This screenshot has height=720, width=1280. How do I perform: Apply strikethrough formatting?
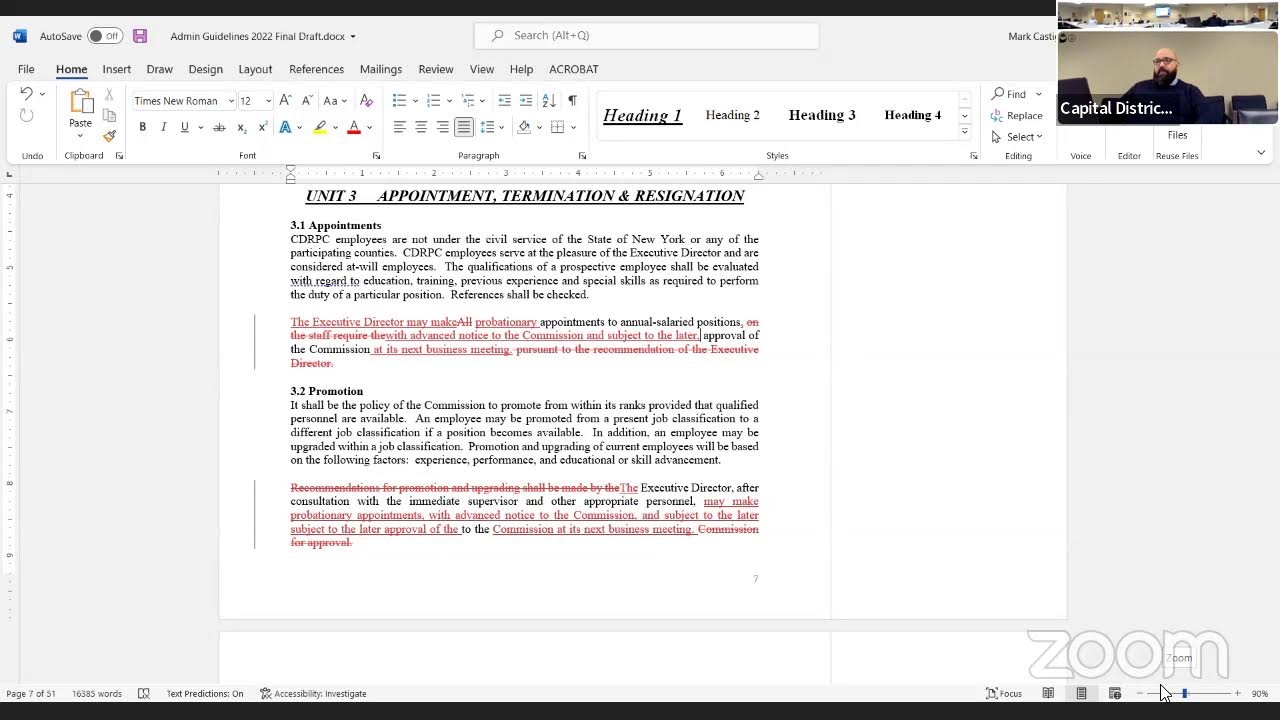pyautogui.click(x=219, y=127)
